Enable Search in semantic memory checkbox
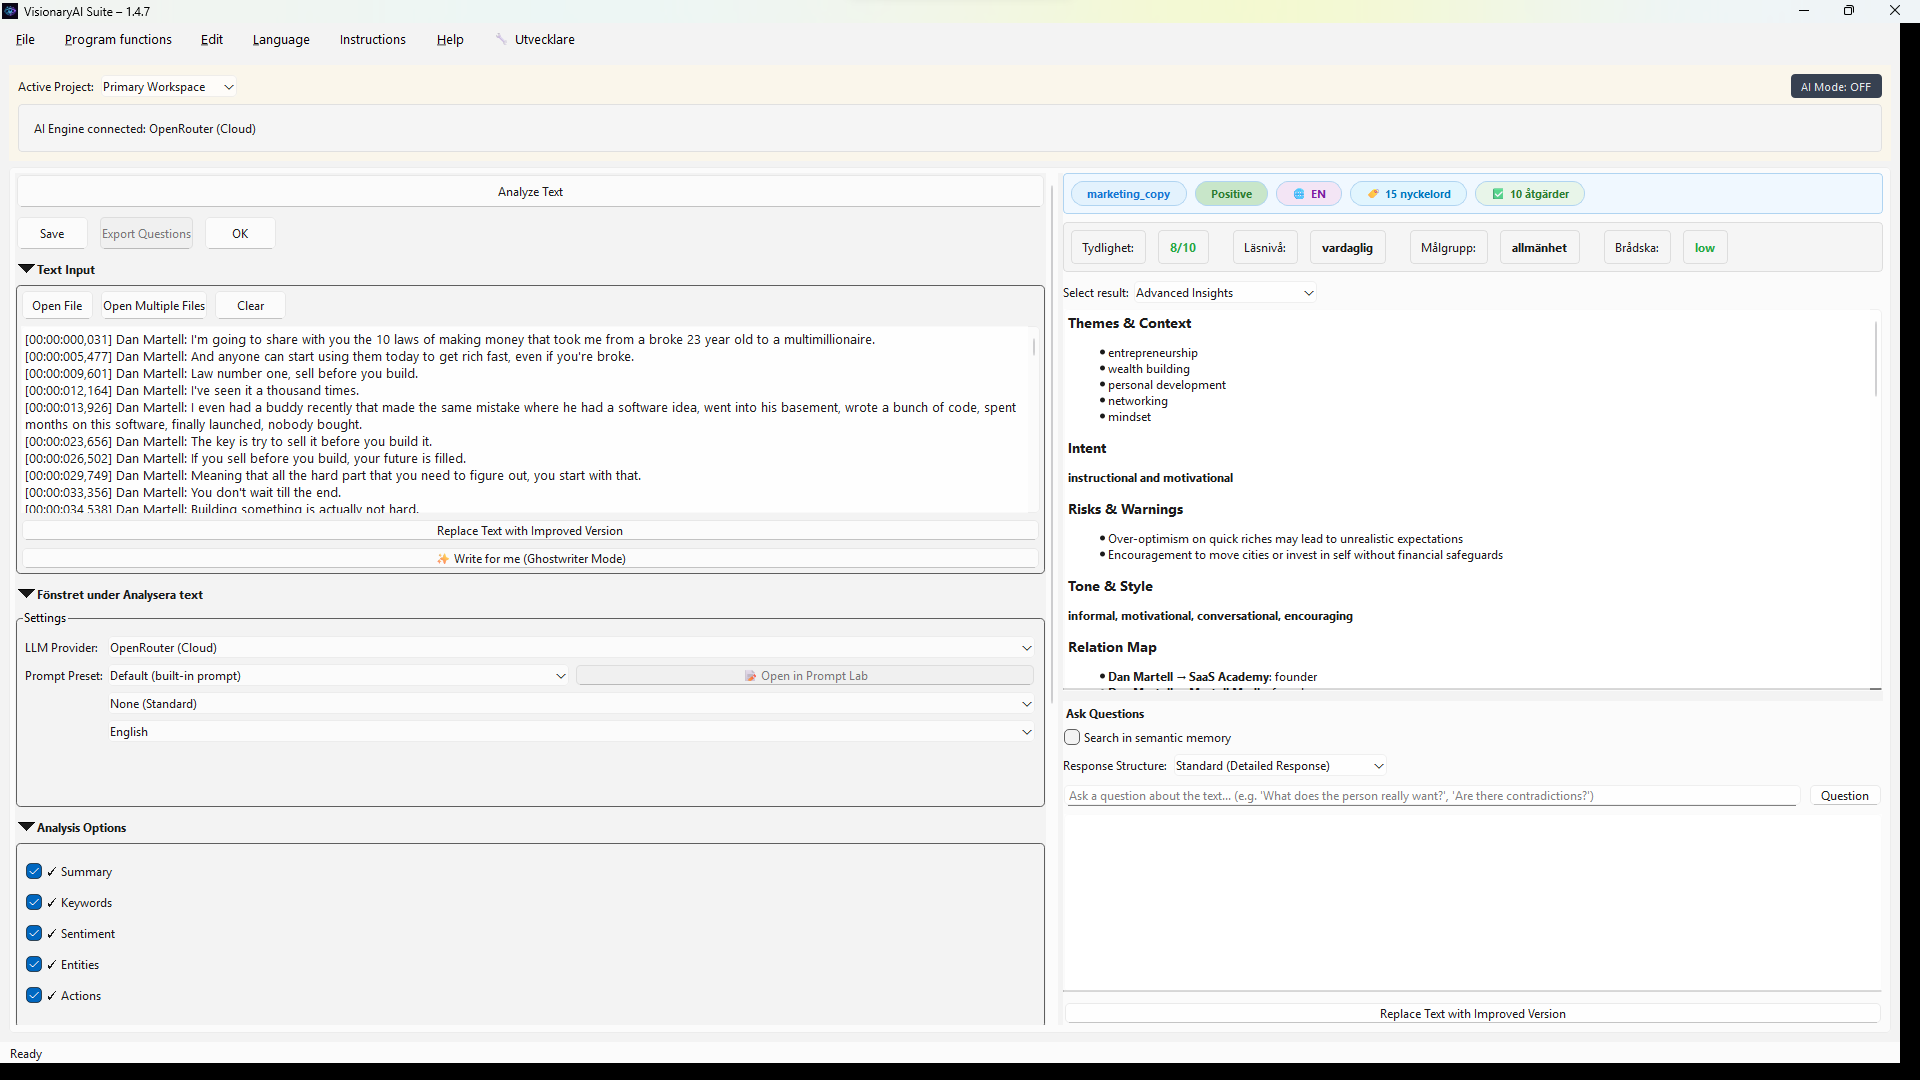 coord(1072,738)
